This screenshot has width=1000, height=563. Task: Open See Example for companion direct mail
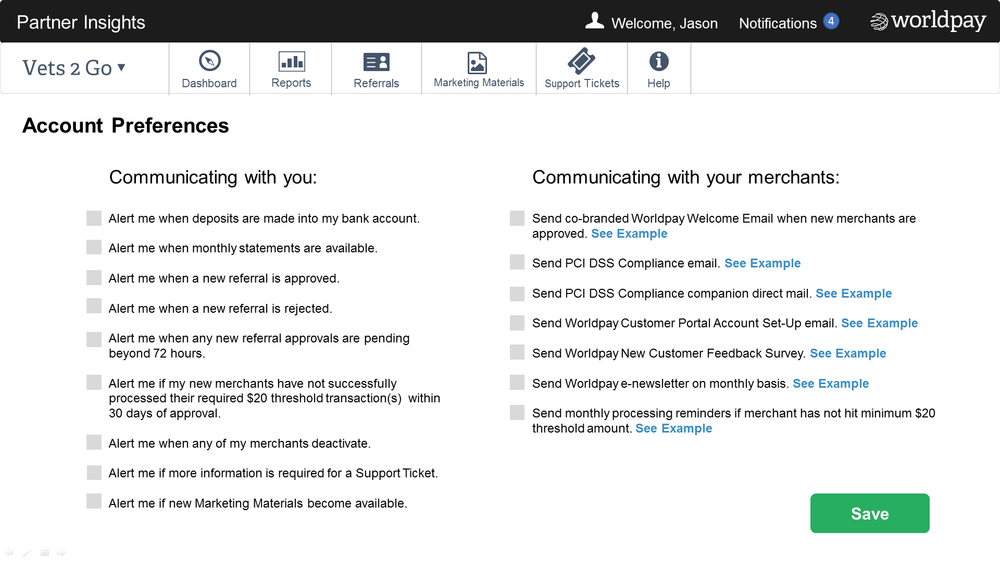853,293
